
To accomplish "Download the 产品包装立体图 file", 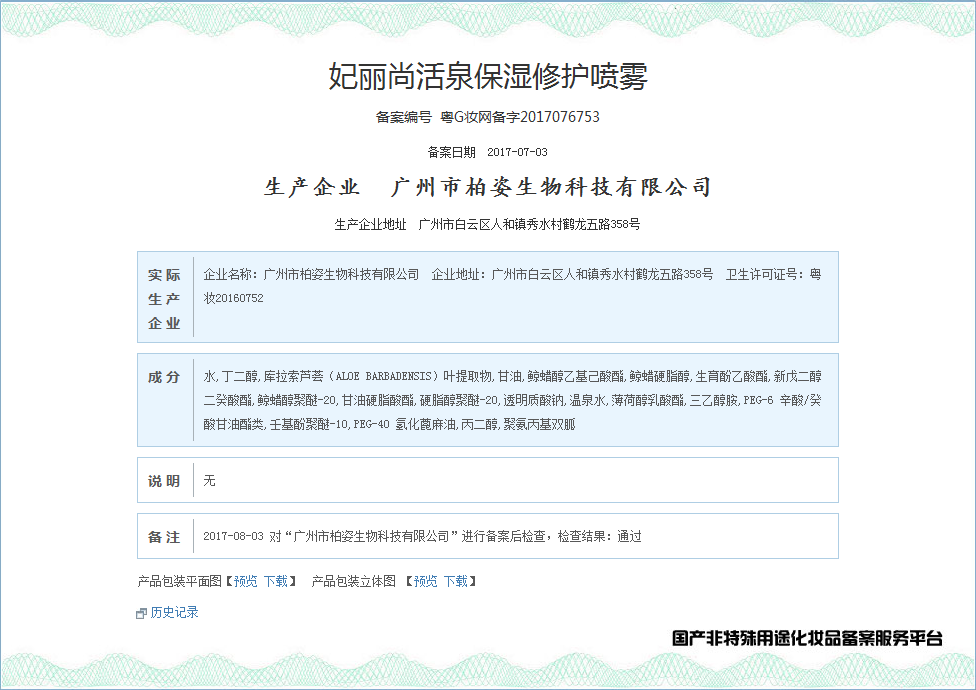I will click(456, 581).
